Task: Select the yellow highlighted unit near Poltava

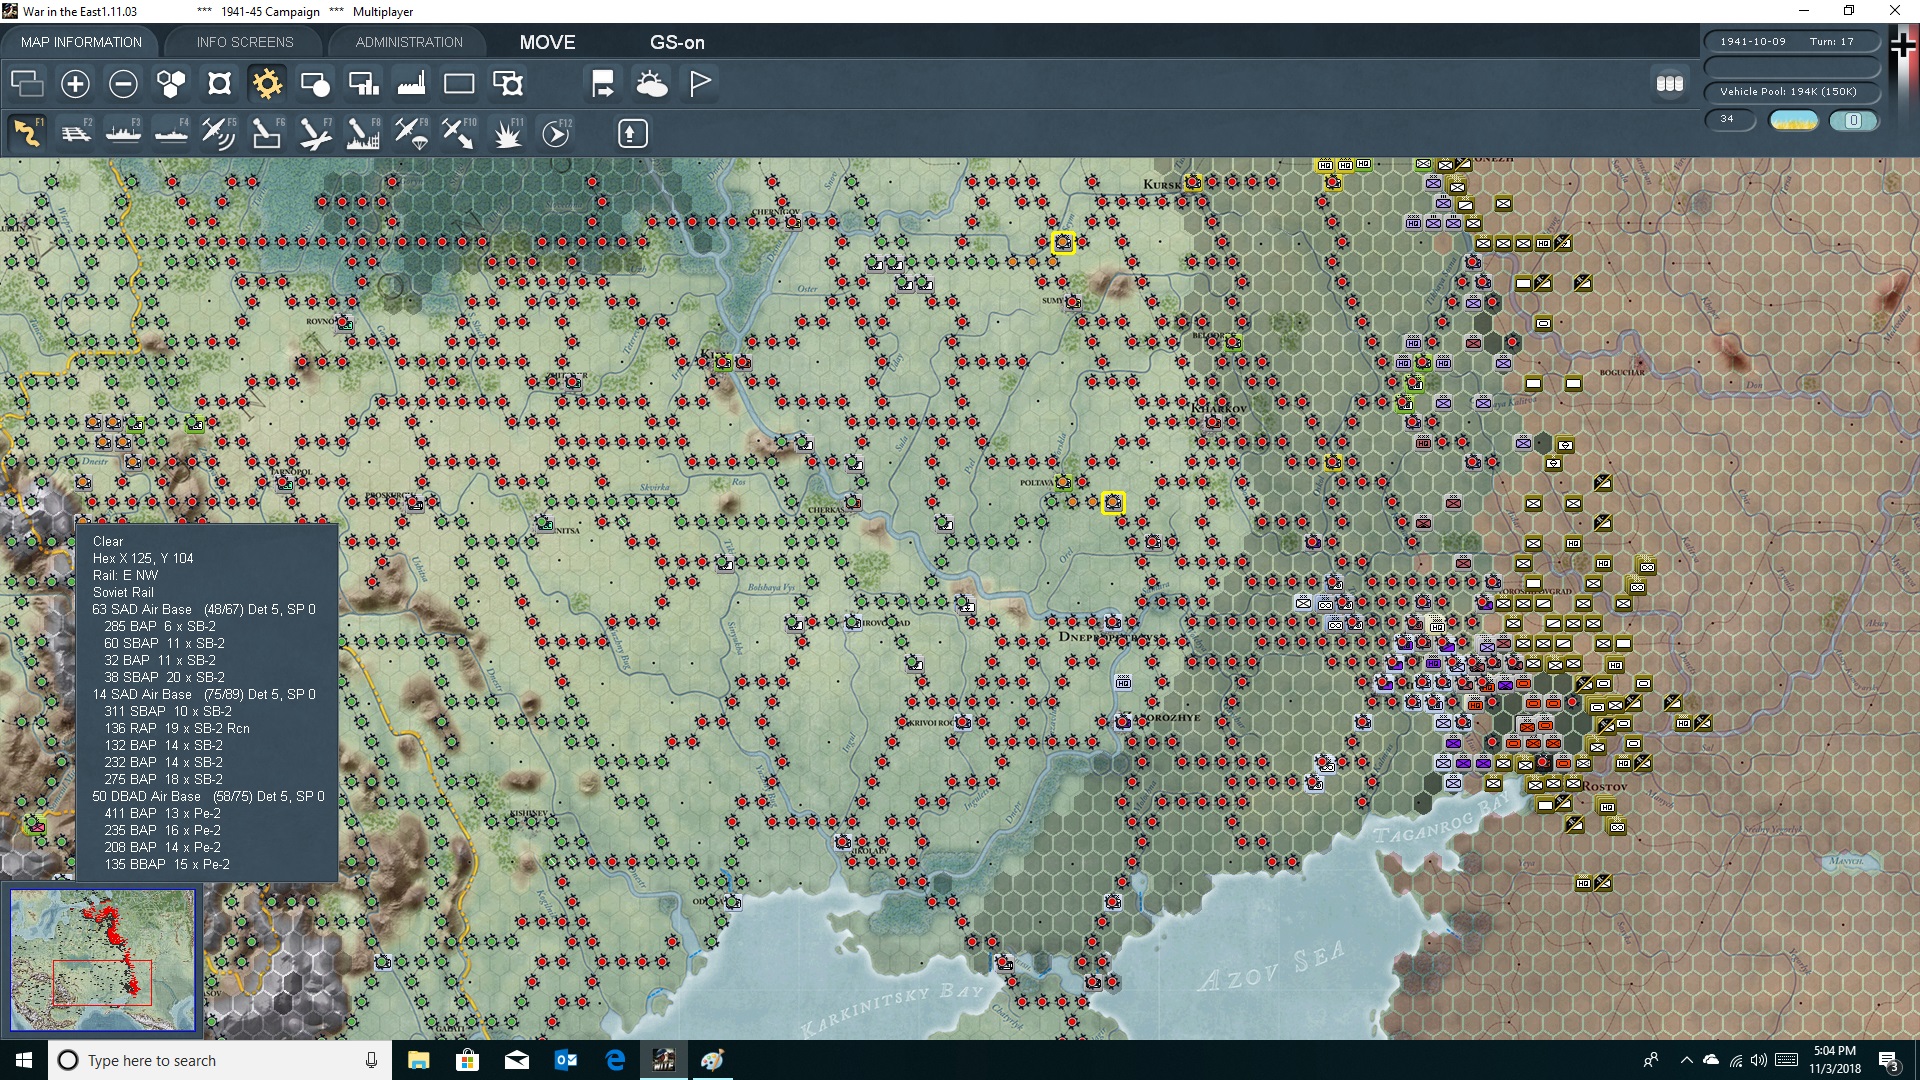Action: [1113, 503]
